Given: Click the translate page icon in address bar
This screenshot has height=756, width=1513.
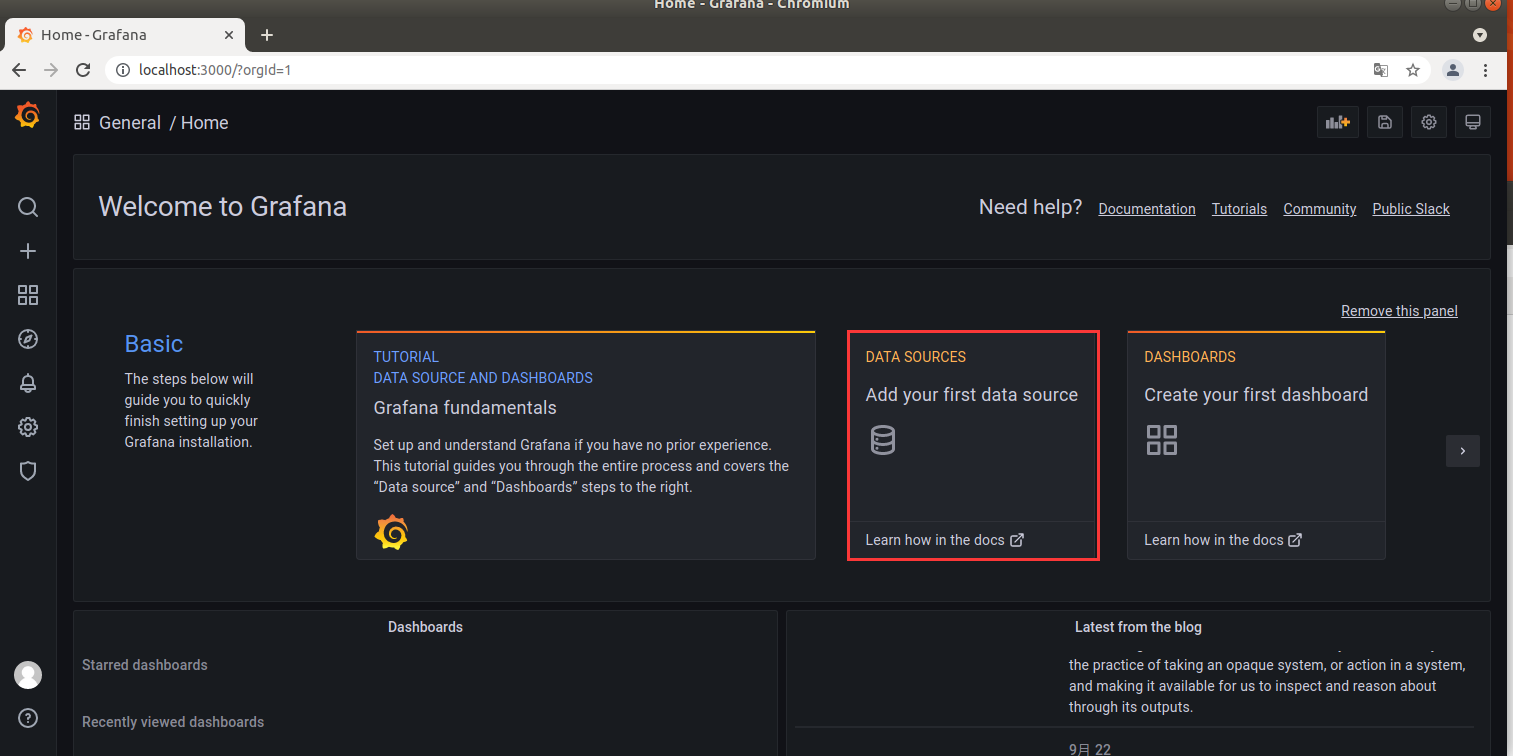Looking at the screenshot, I should 1381,70.
